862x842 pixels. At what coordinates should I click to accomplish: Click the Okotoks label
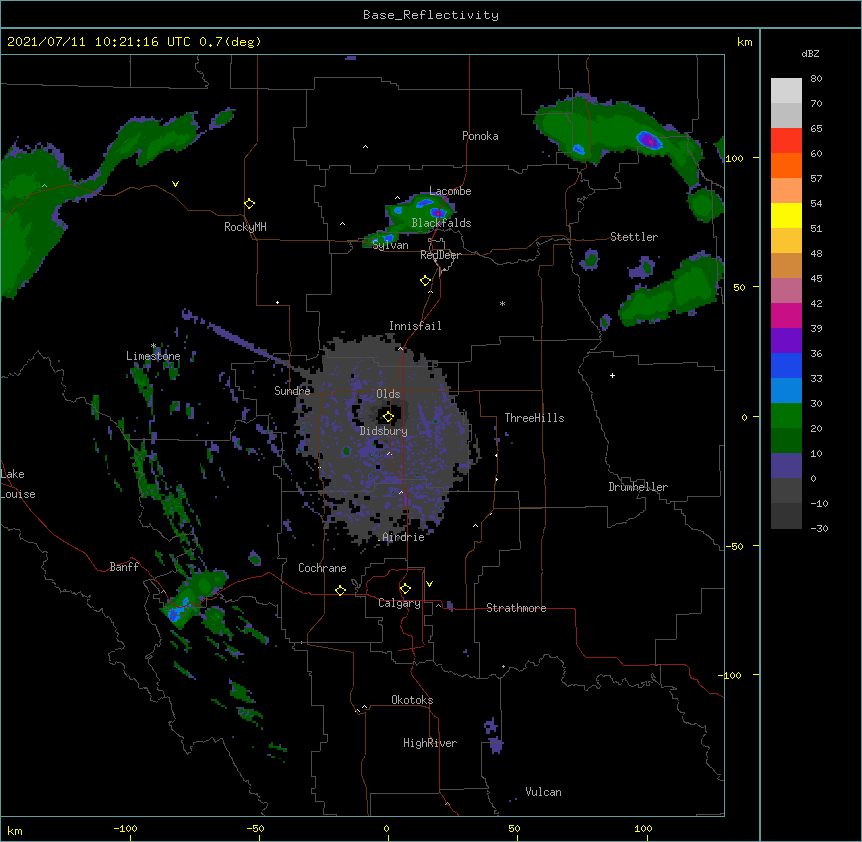[x=412, y=700]
